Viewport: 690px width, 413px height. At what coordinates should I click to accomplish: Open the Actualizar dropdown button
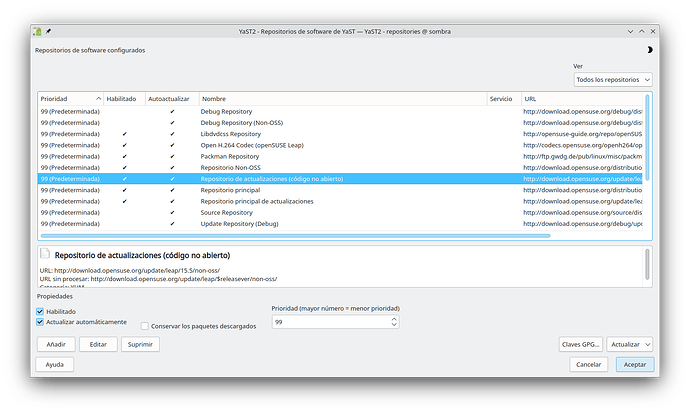[x=630, y=344]
